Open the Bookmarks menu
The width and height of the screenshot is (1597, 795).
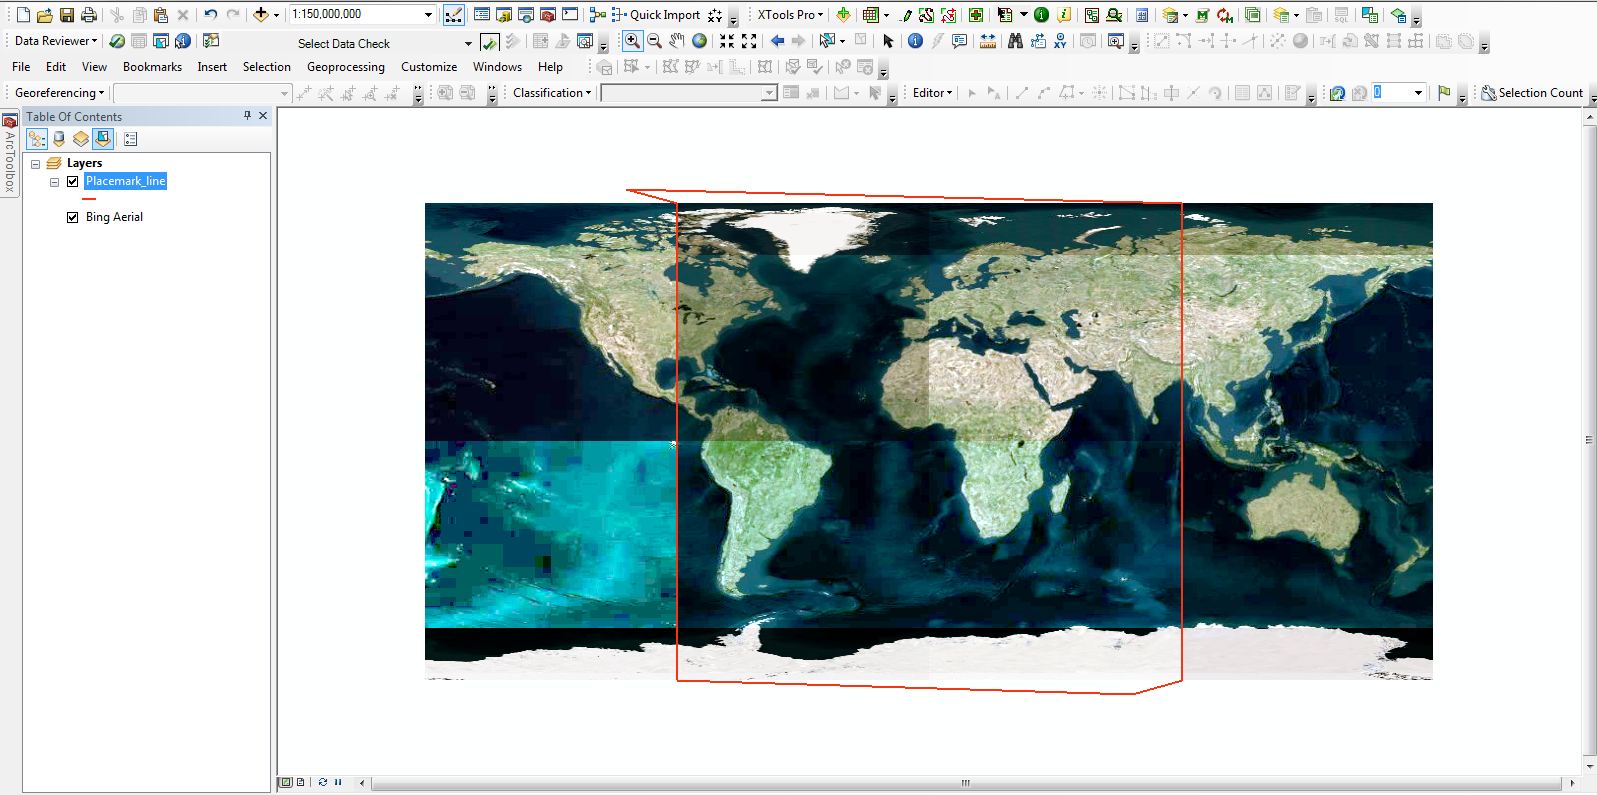coord(152,67)
